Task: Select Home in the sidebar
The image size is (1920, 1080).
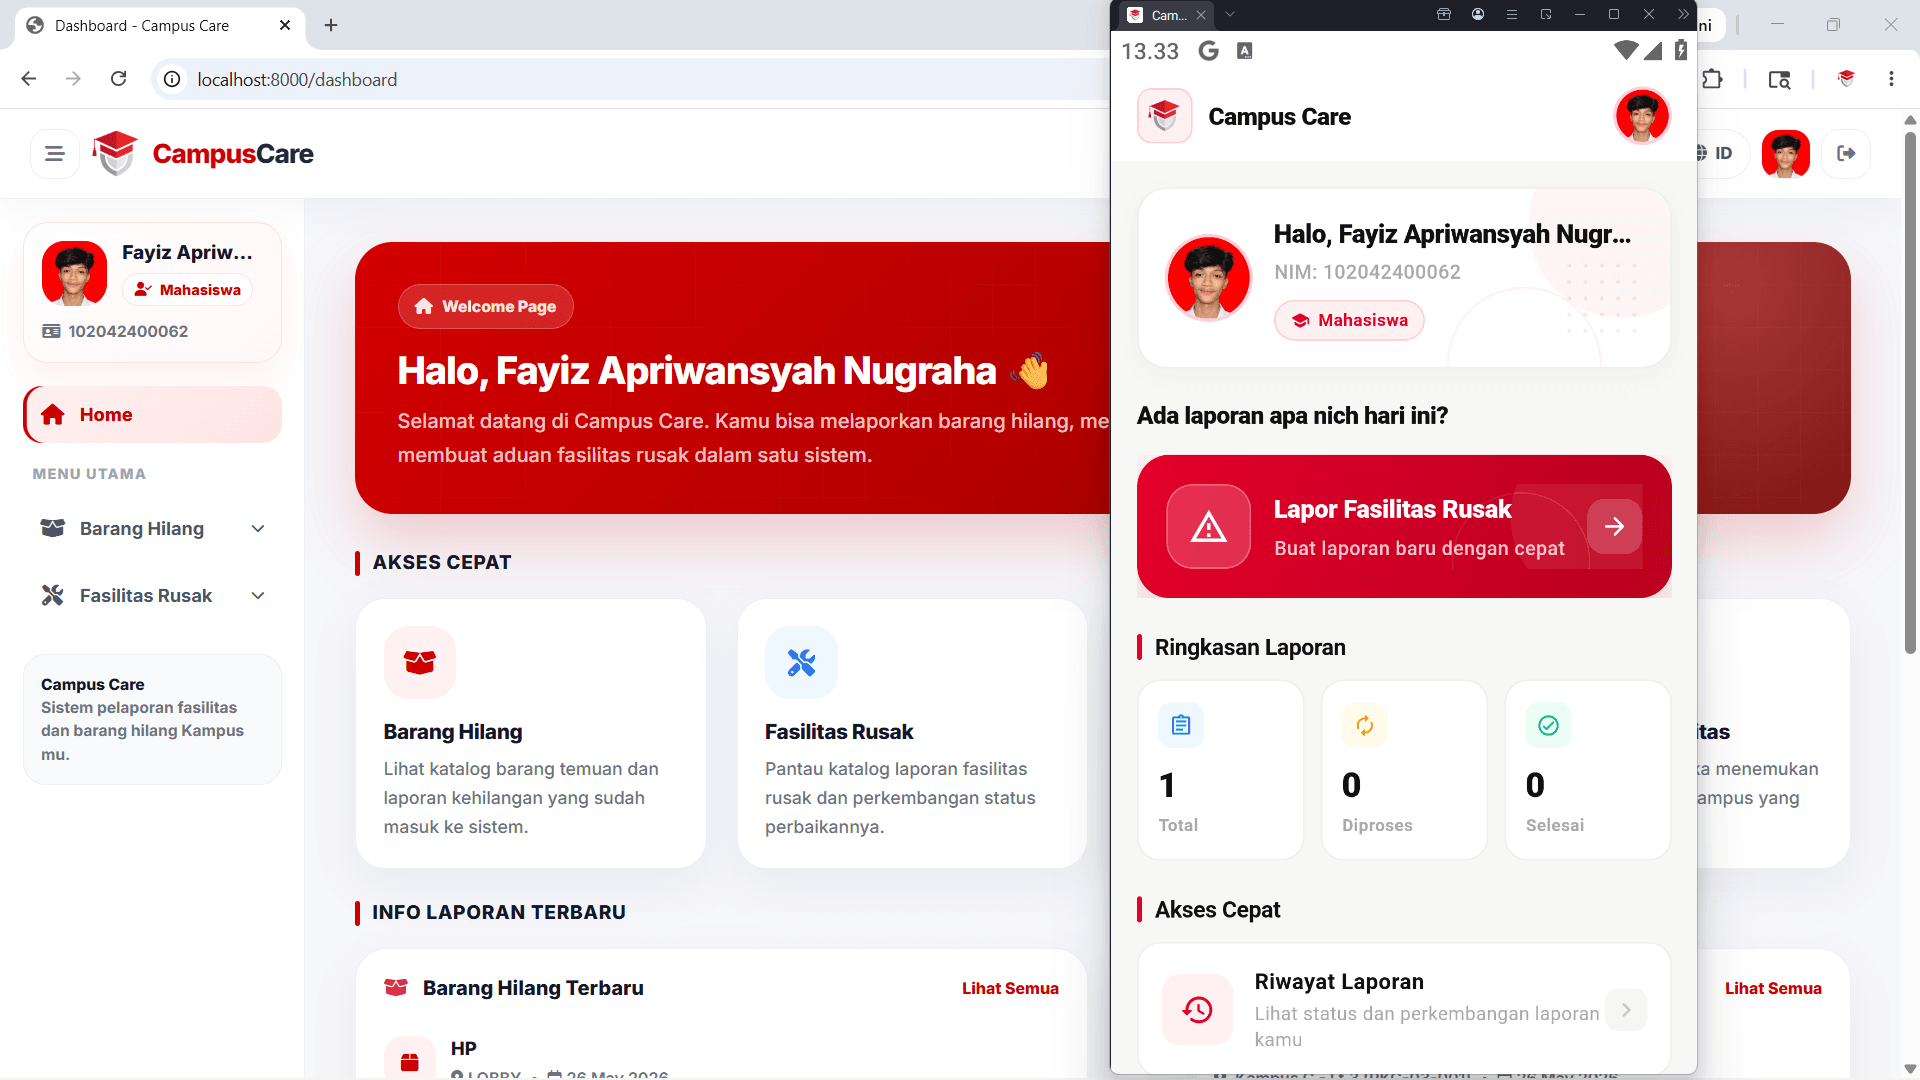Action: tap(153, 414)
